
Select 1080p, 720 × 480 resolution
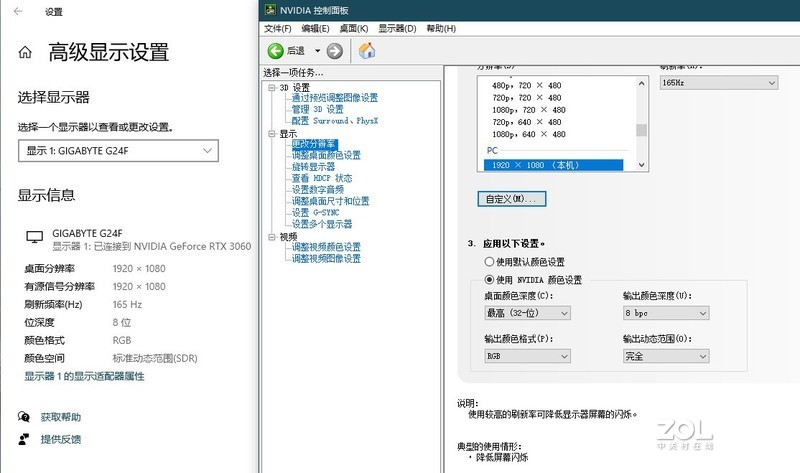pyautogui.click(x=529, y=110)
